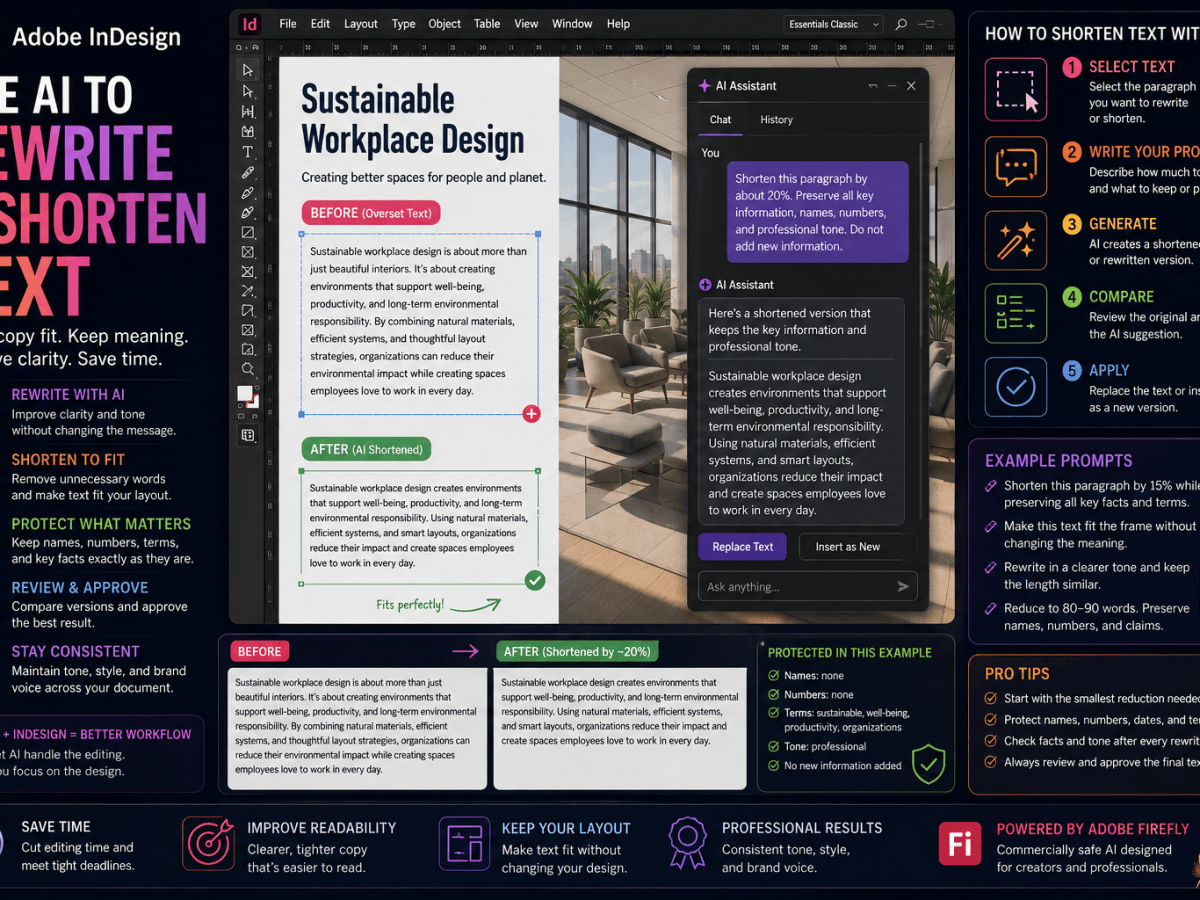Close the AI Assistant panel
The image size is (1200, 900).
(911, 86)
